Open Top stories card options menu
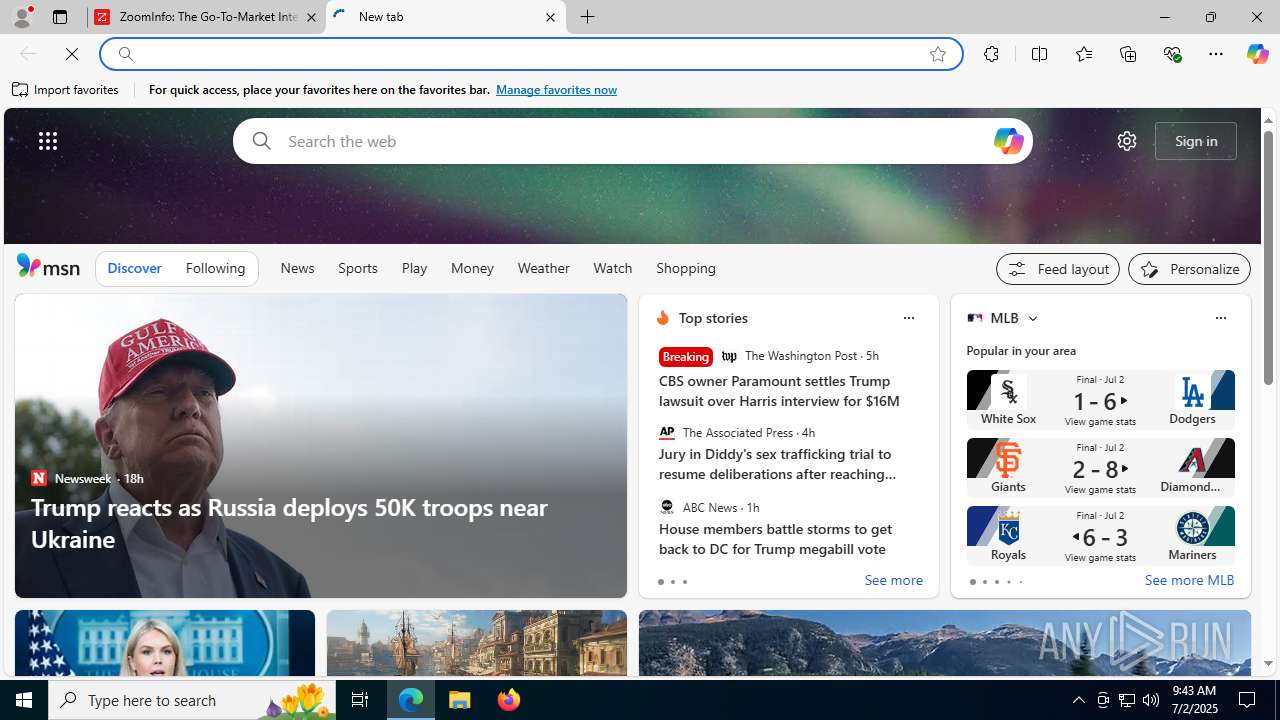The image size is (1280, 720). pyautogui.click(x=908, y=318)
